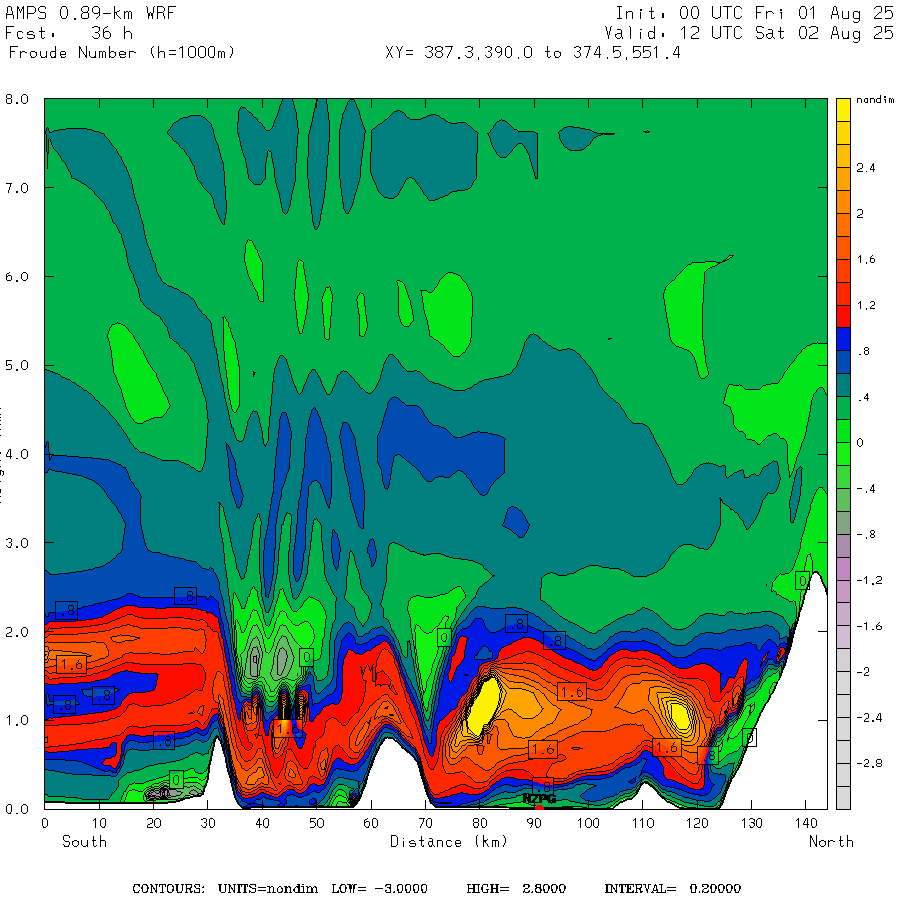Select the 'North' direction label
This screenshot has width=900, height=900.
[831, 842]
